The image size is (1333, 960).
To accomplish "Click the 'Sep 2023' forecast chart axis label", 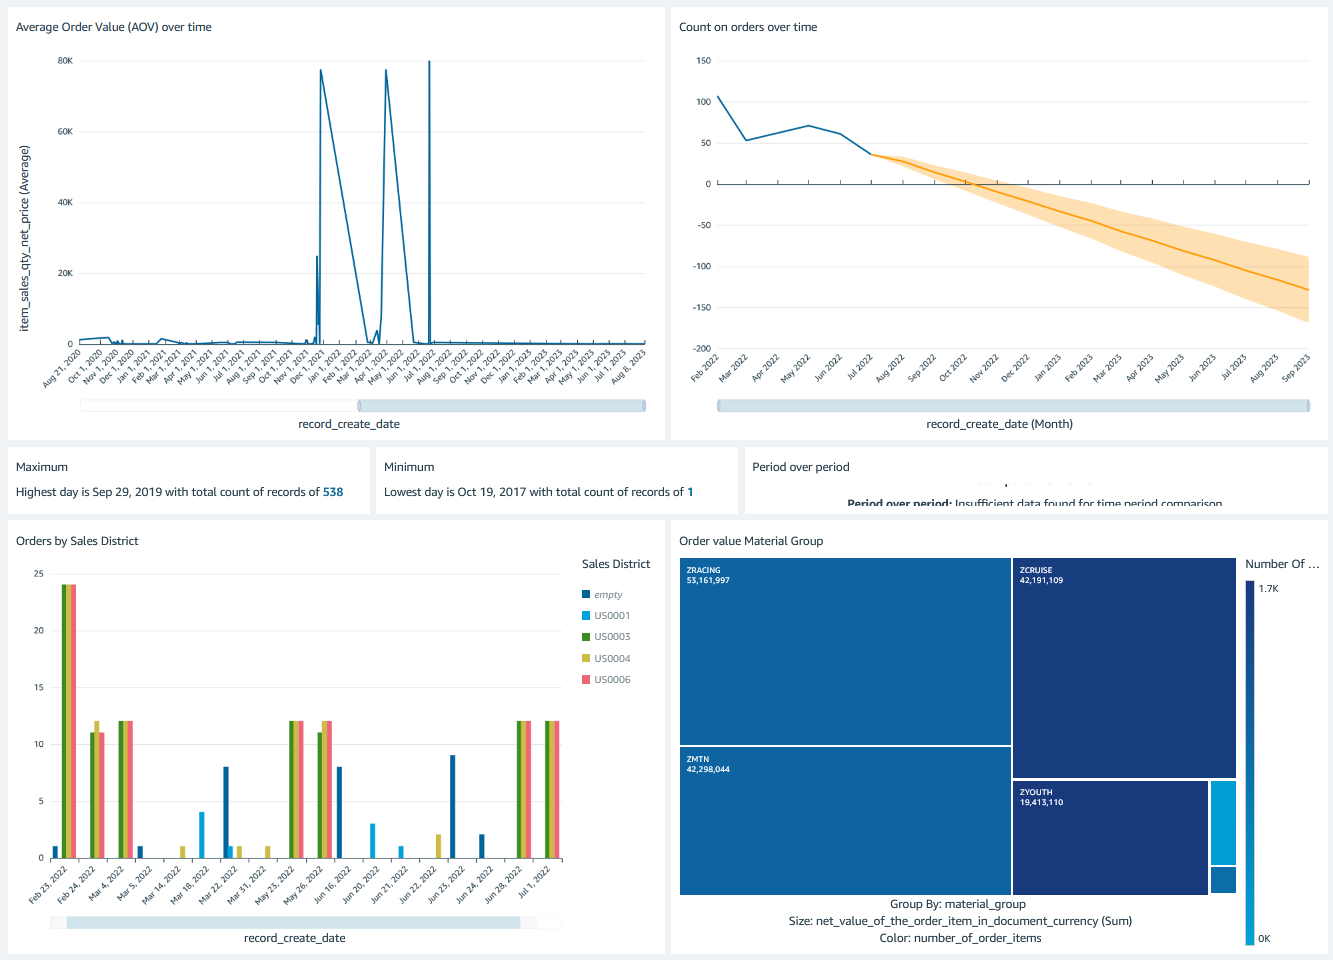I will 1296,368.
